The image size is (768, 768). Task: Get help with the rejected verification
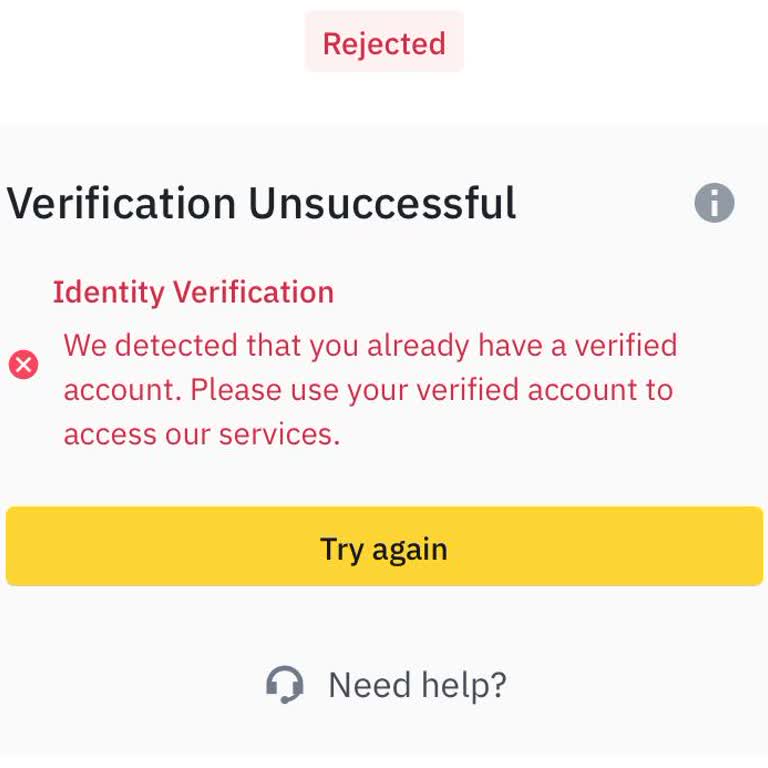(x=417, y=685)
